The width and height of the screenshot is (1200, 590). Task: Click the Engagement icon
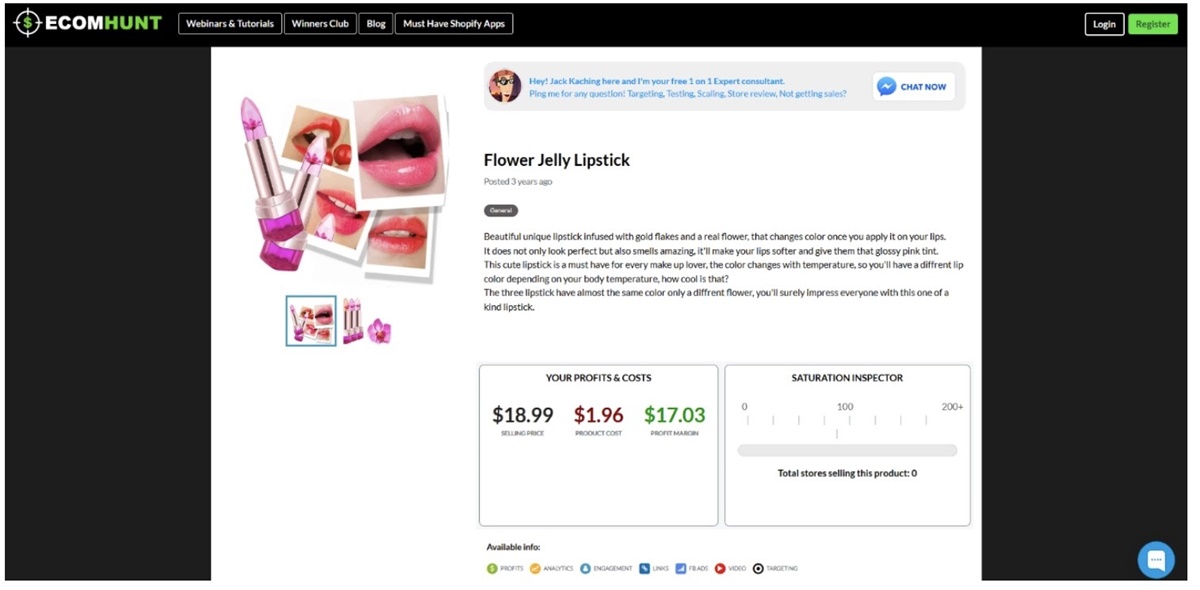click(585, 568)
